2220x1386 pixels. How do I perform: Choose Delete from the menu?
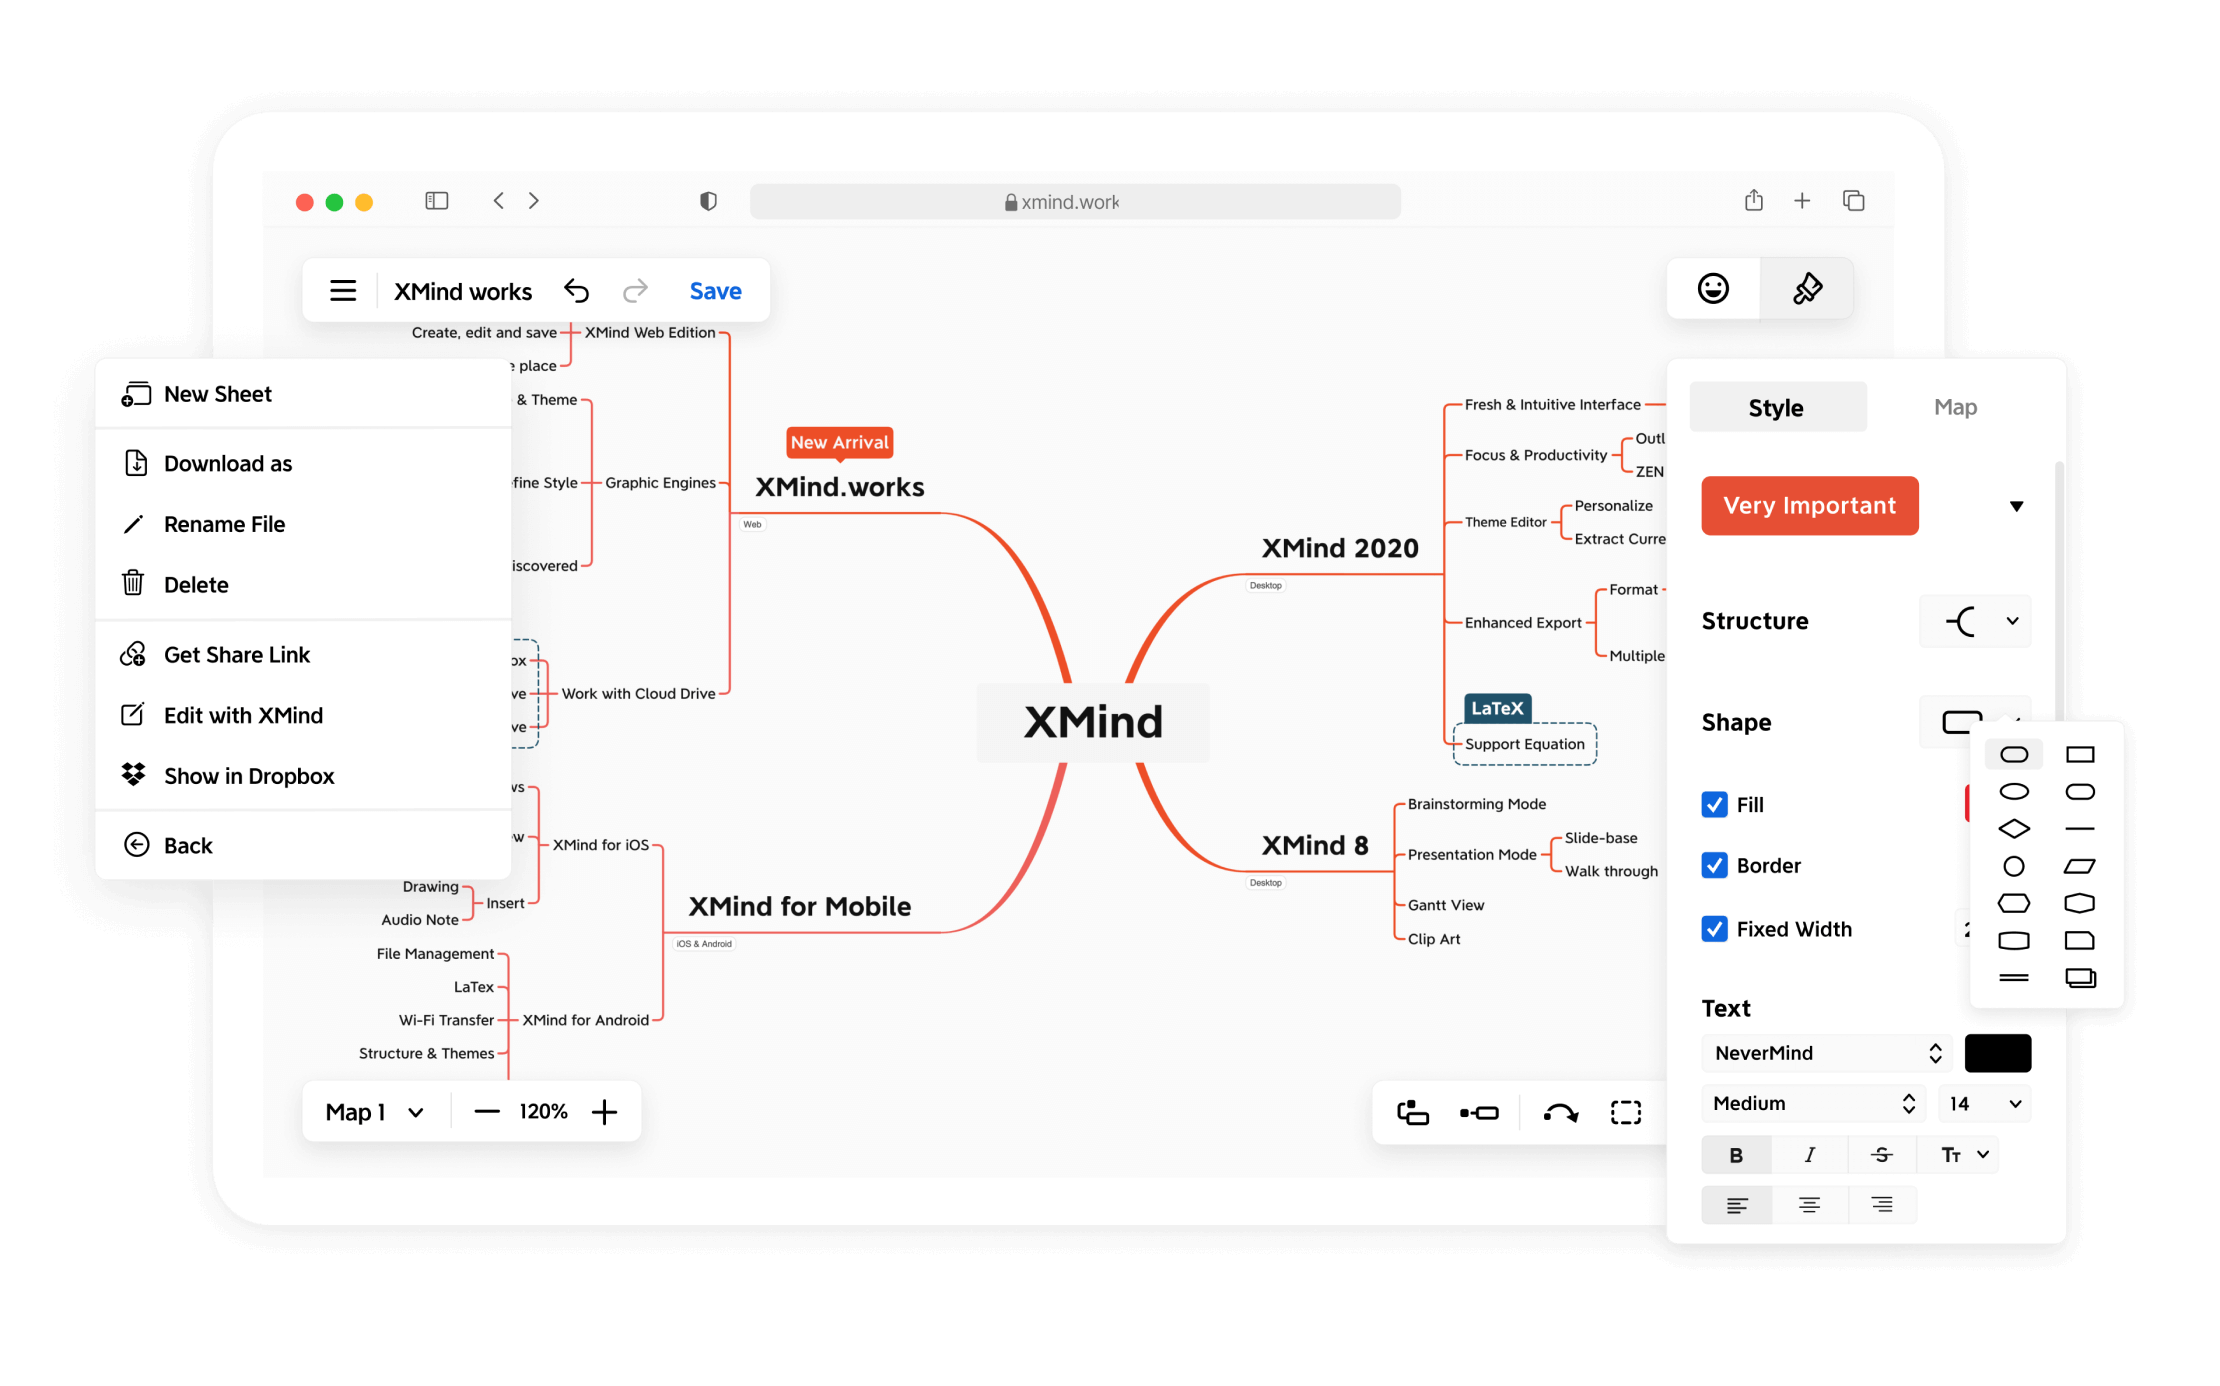pyautogui.click(x=303, y=584)
